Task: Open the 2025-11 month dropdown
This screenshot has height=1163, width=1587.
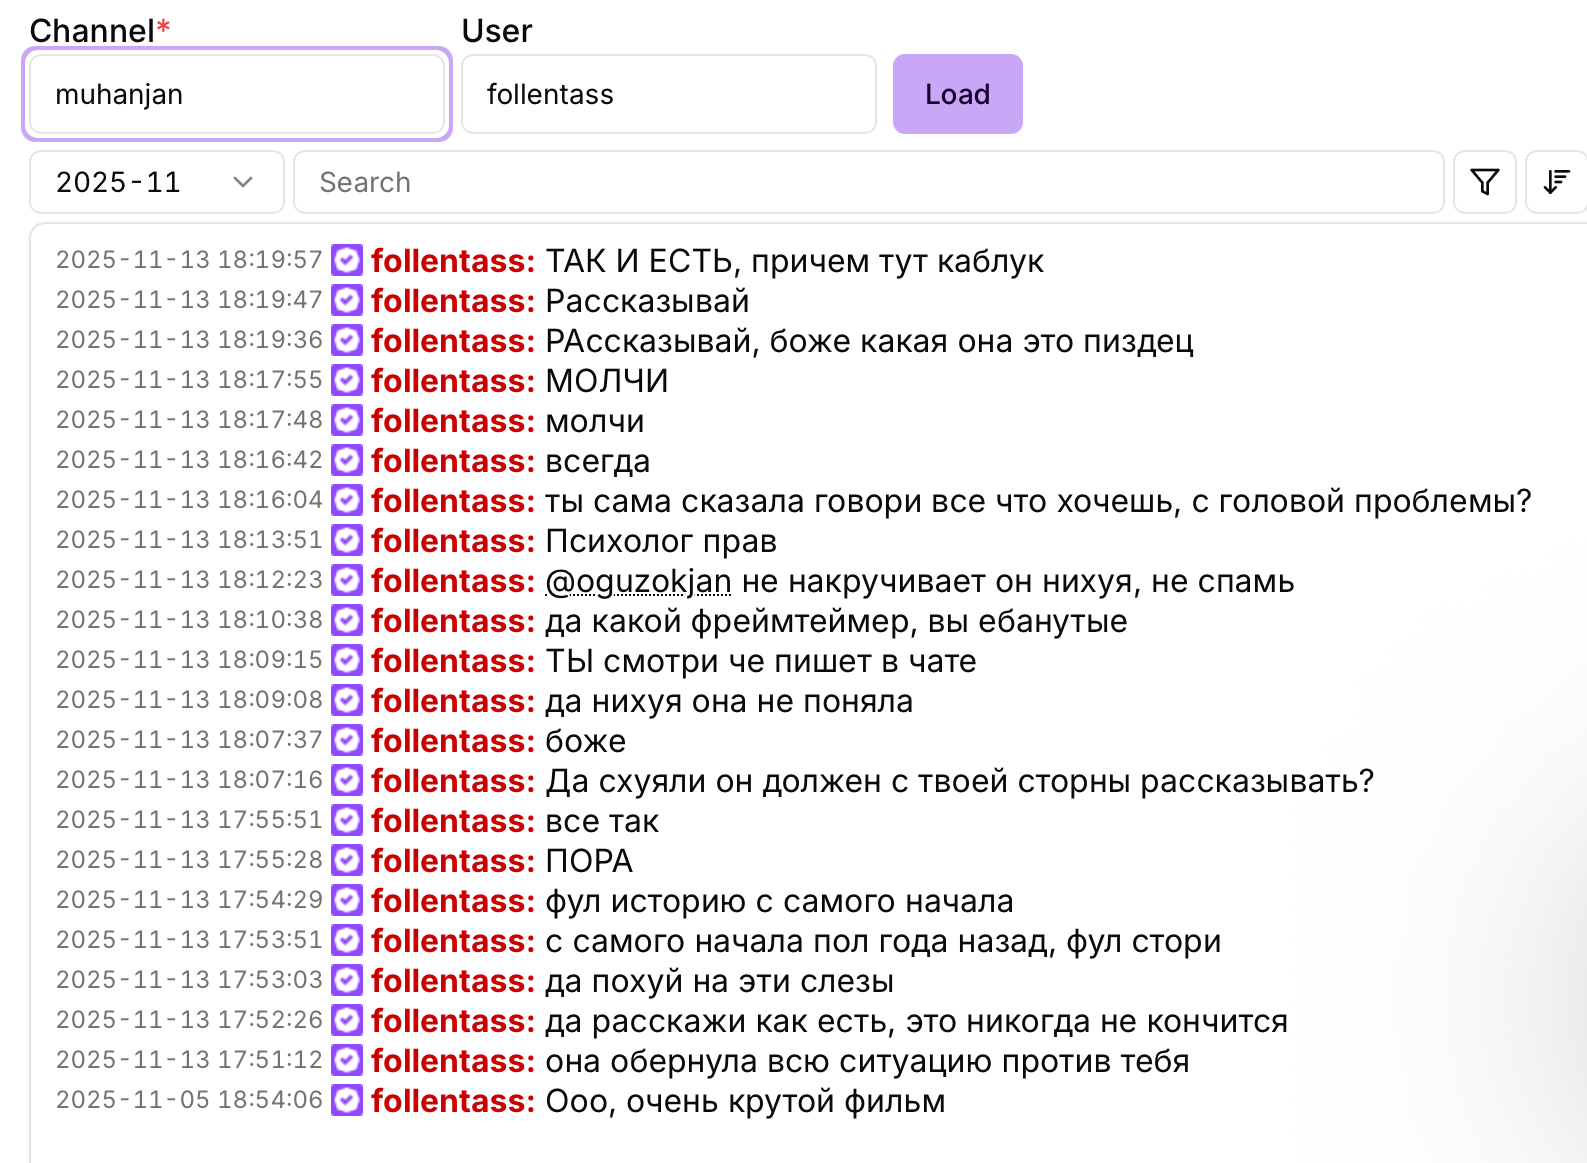Action: pos(156,182)
